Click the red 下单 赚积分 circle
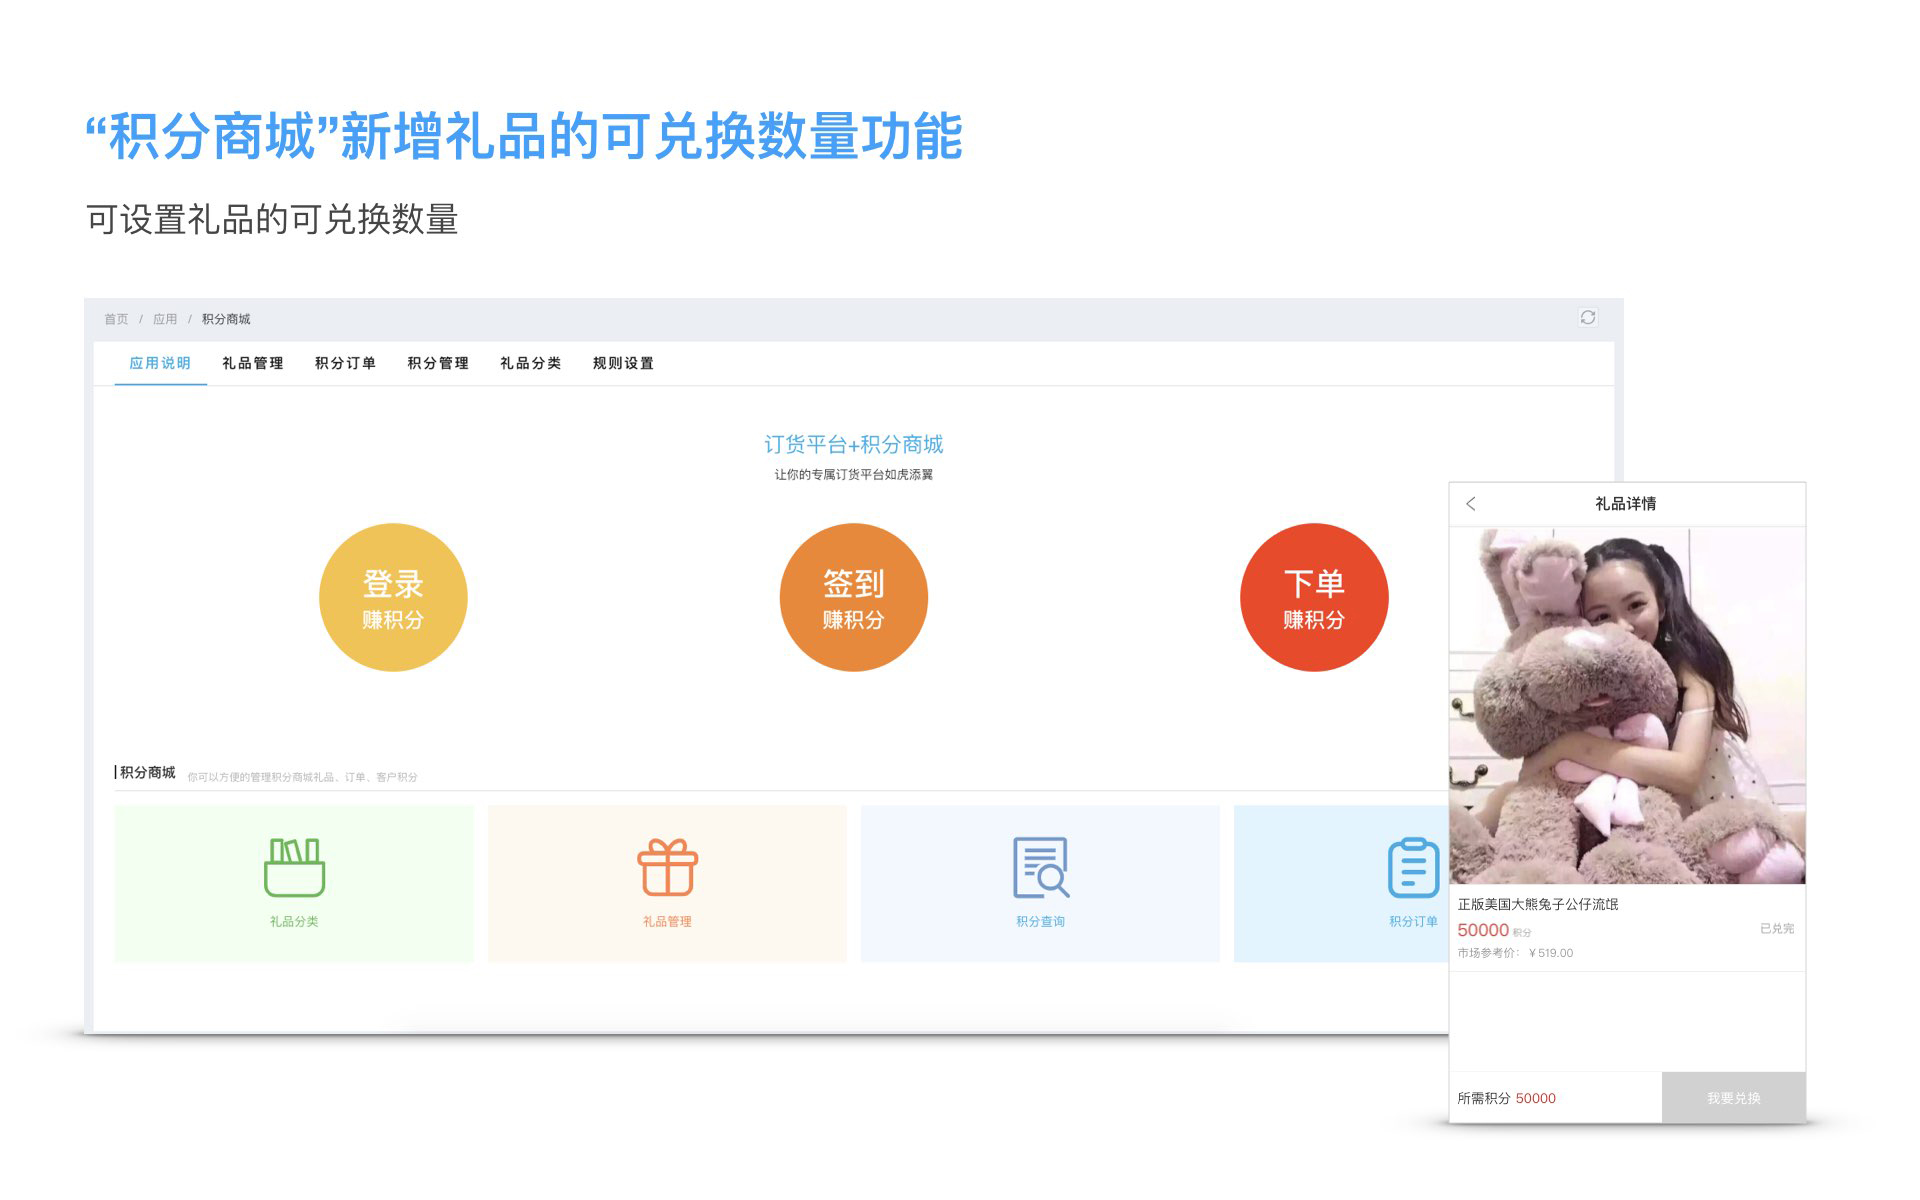The image size is (1920, 1200). coord(1313,597)
